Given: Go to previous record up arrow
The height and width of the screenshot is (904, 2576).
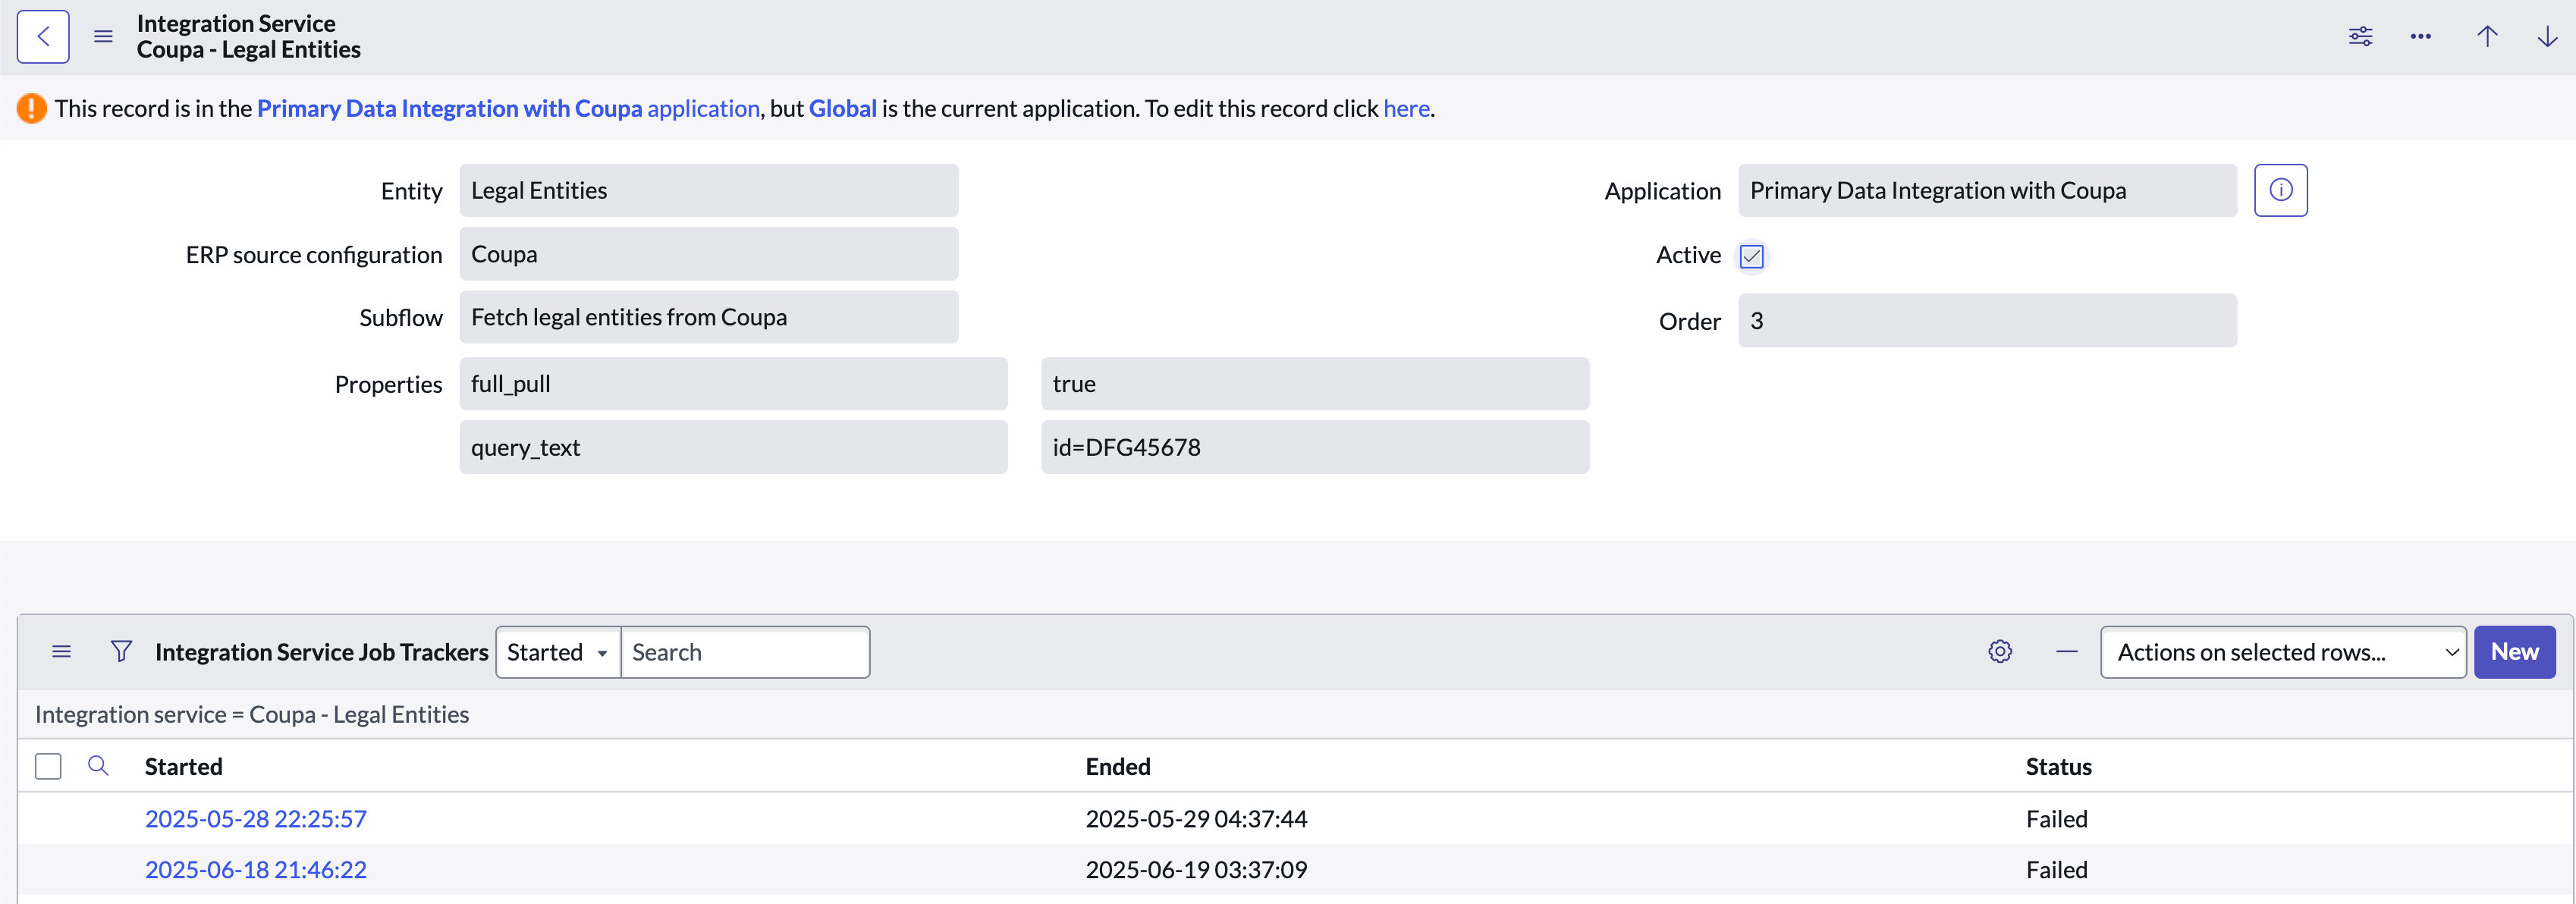Looking at the screenshot, I should (x=2487, y=37).
